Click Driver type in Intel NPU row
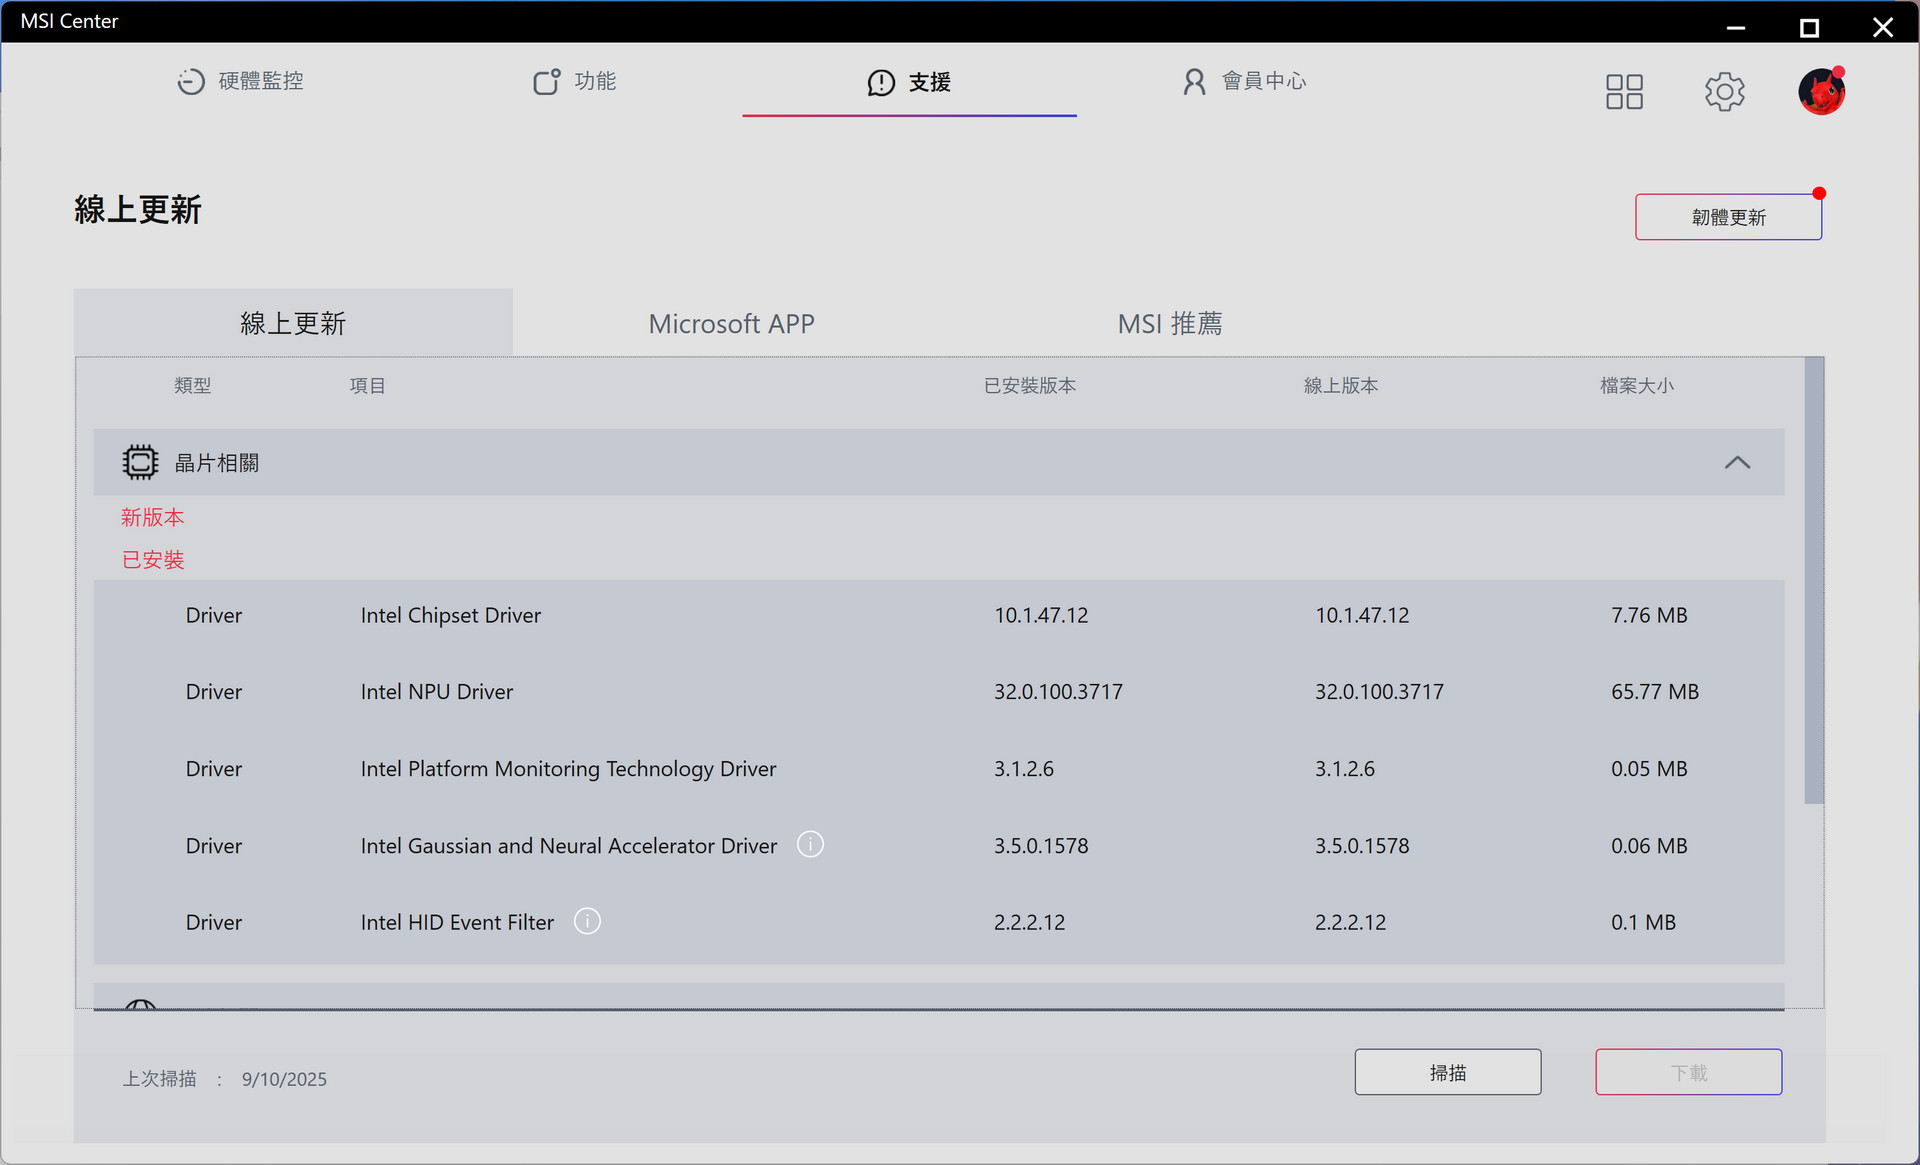Viewport: 1920px width, 1165px height. pos(214,692)
